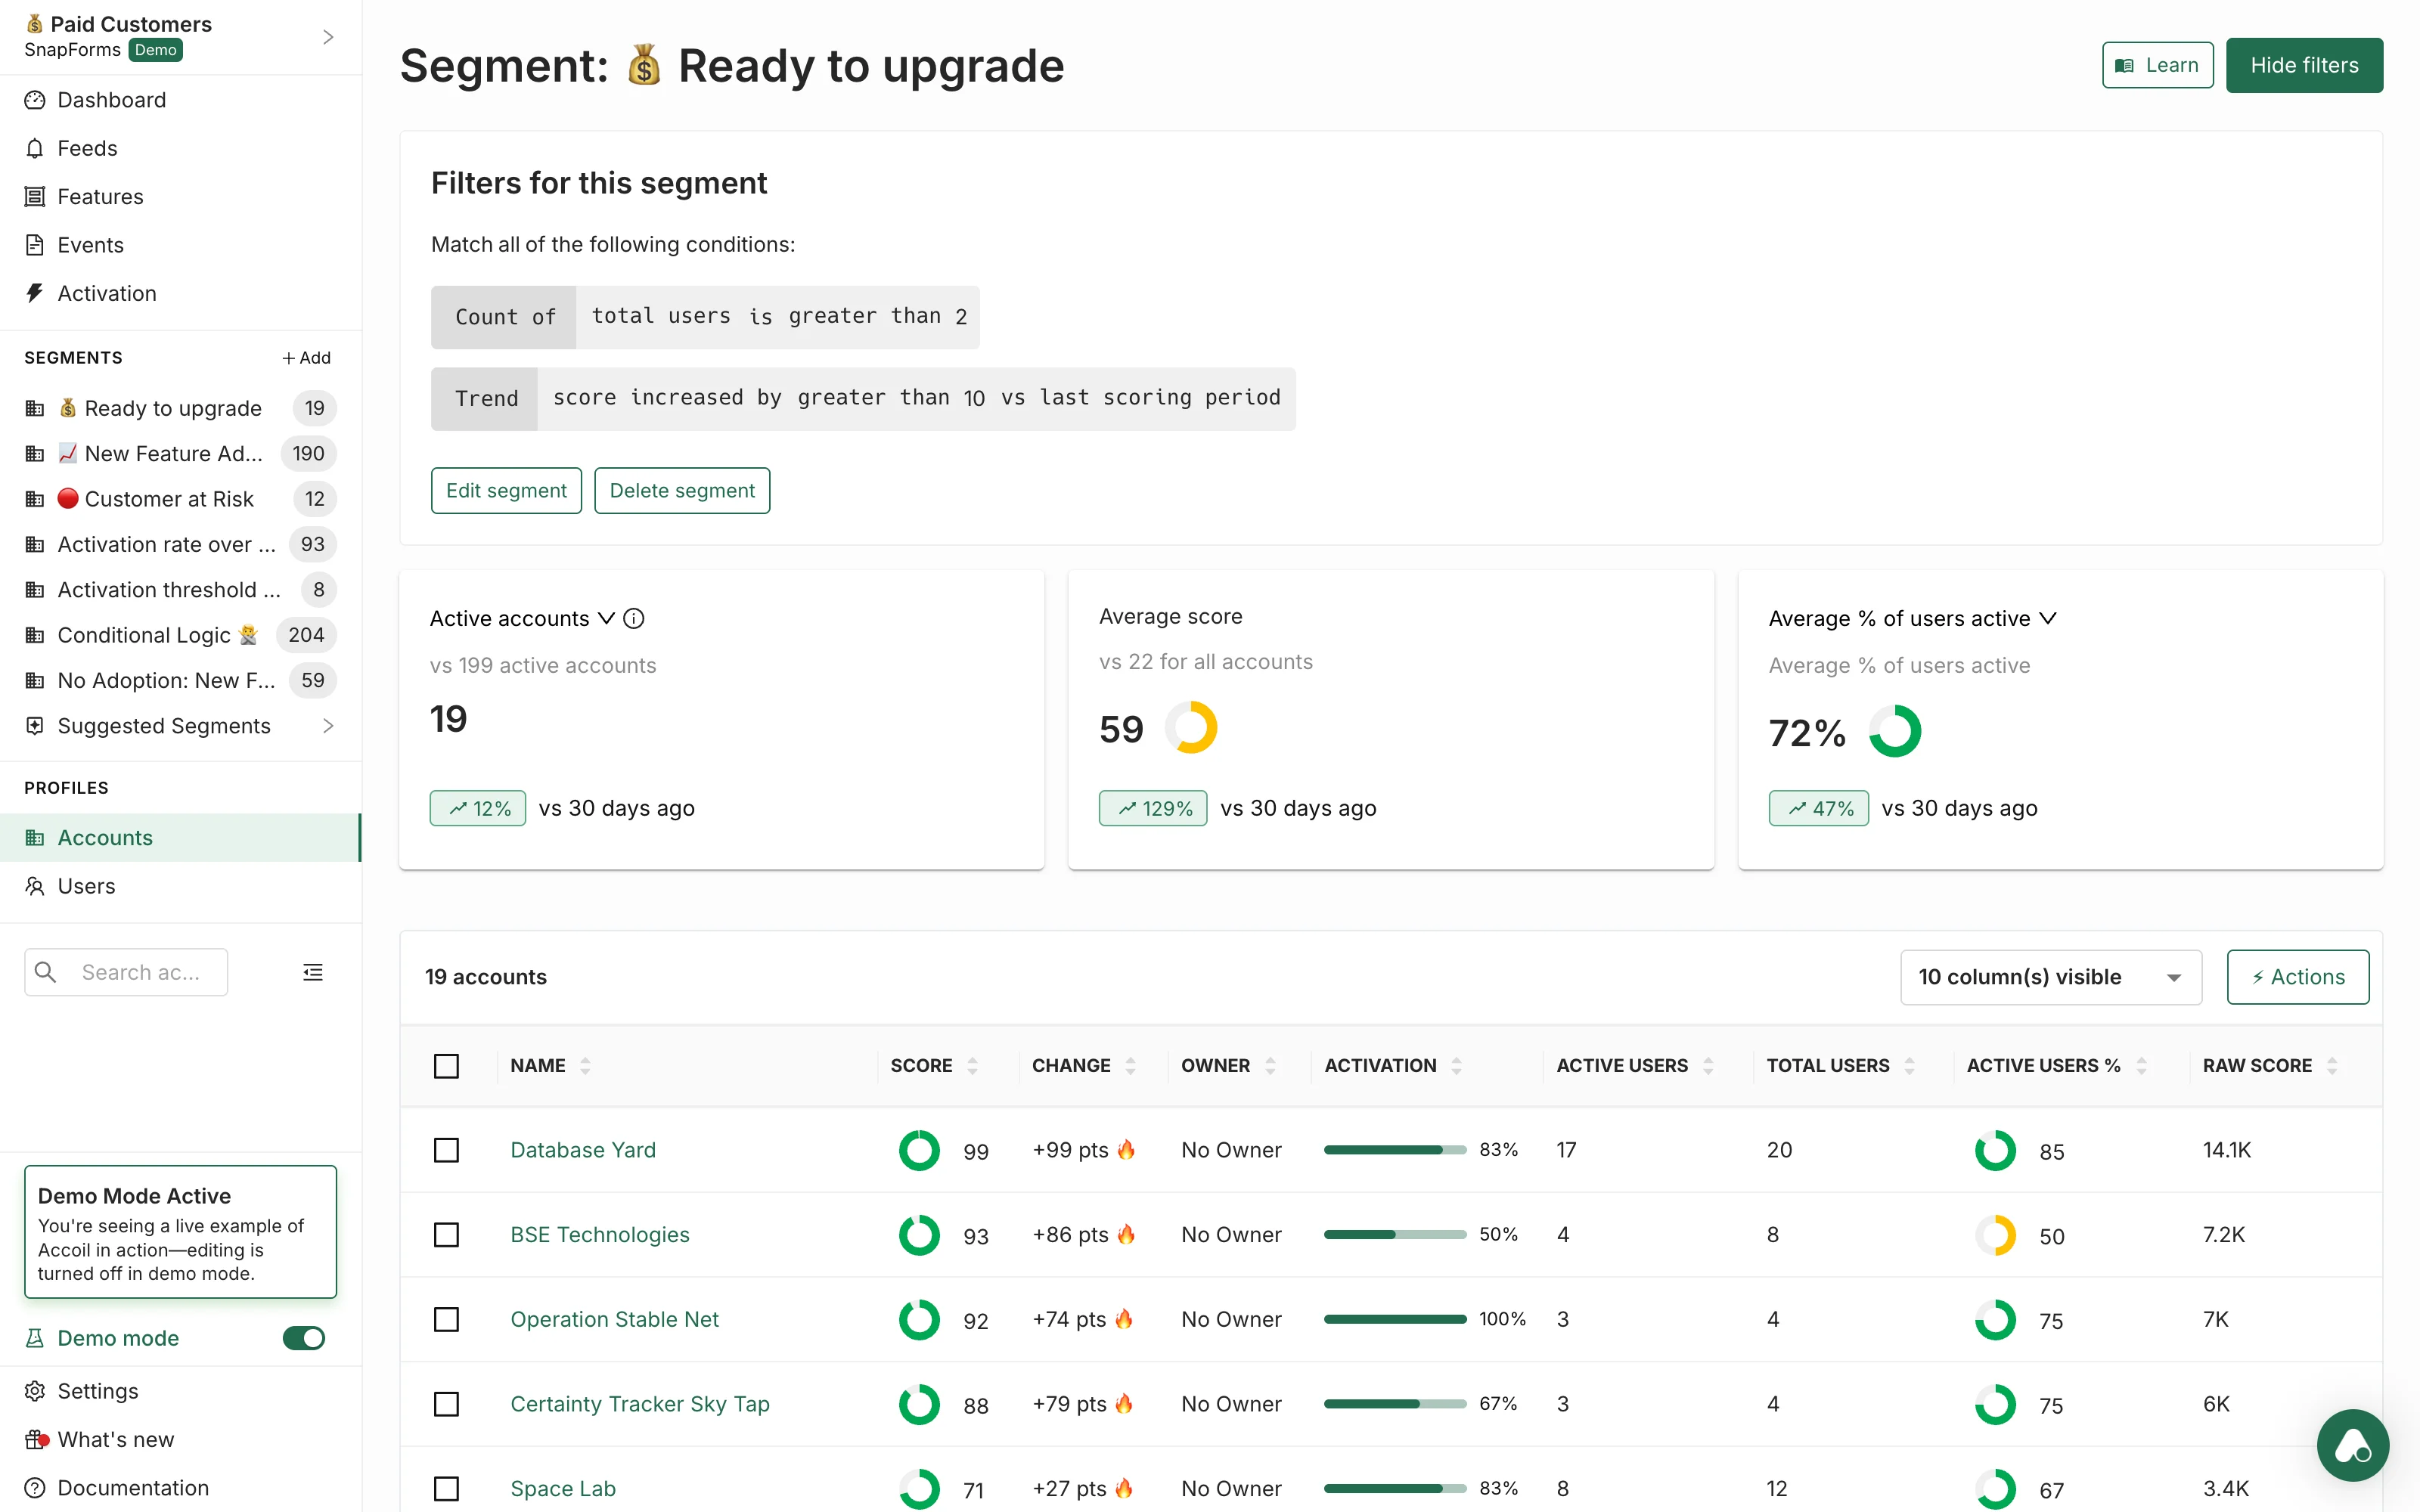Click the filter icon next to account search
Screen dimensions: 2420x1512
pyautogui.click(x=313, y=971)
